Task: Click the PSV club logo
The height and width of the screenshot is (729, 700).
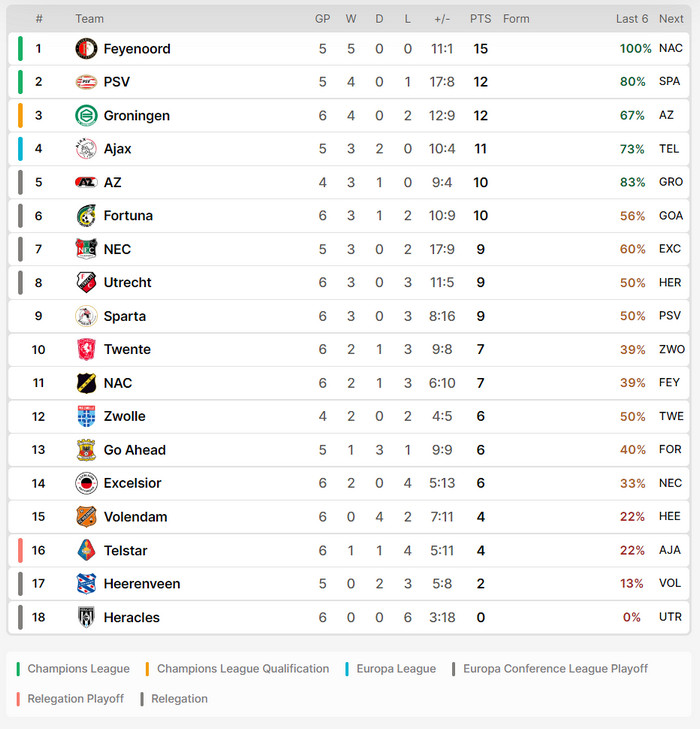Action: [86, 82]
